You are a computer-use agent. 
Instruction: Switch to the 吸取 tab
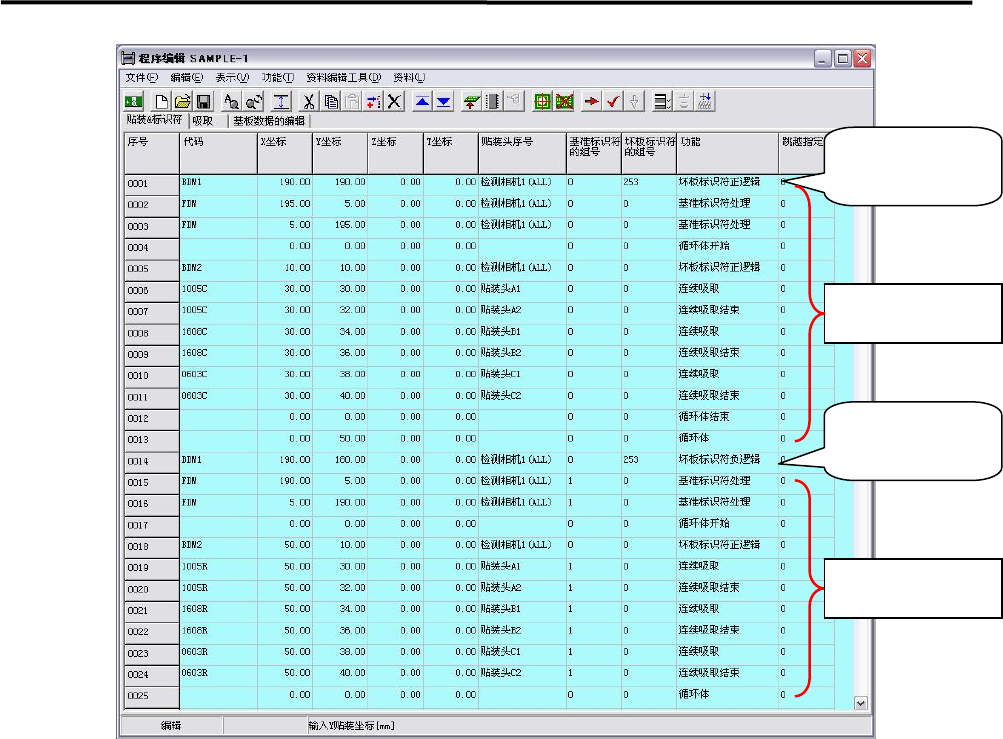202,121
